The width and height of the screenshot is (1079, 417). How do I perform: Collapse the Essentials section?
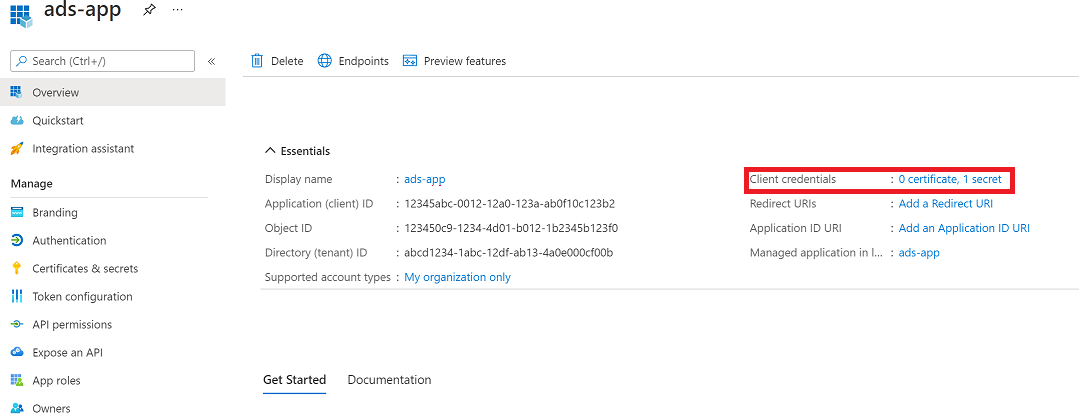tap(270, 151)
